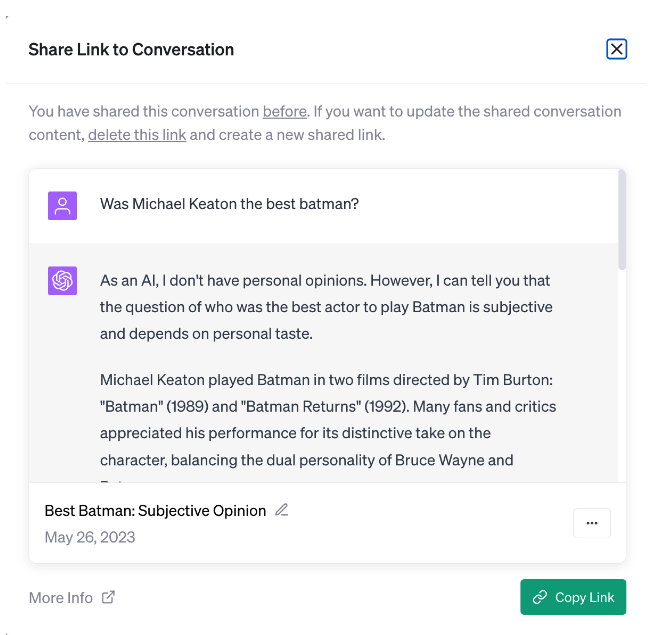The width and height of the screenshot is (659, 635).
Task: Follow the "before" shared link
Action: (284, 111)
